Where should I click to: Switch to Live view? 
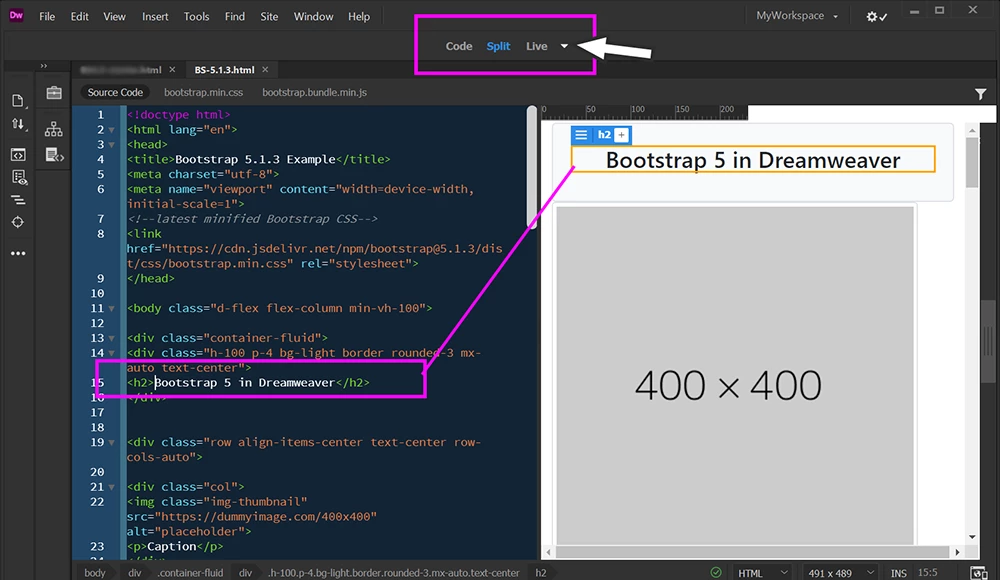(x=536, y=46)
